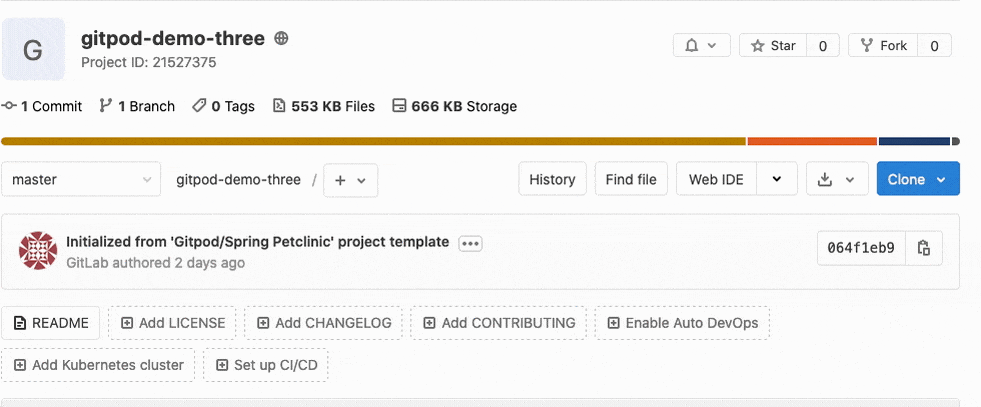
Task: Copy commit SHA with clipboard icon
Action: point(923,248)
